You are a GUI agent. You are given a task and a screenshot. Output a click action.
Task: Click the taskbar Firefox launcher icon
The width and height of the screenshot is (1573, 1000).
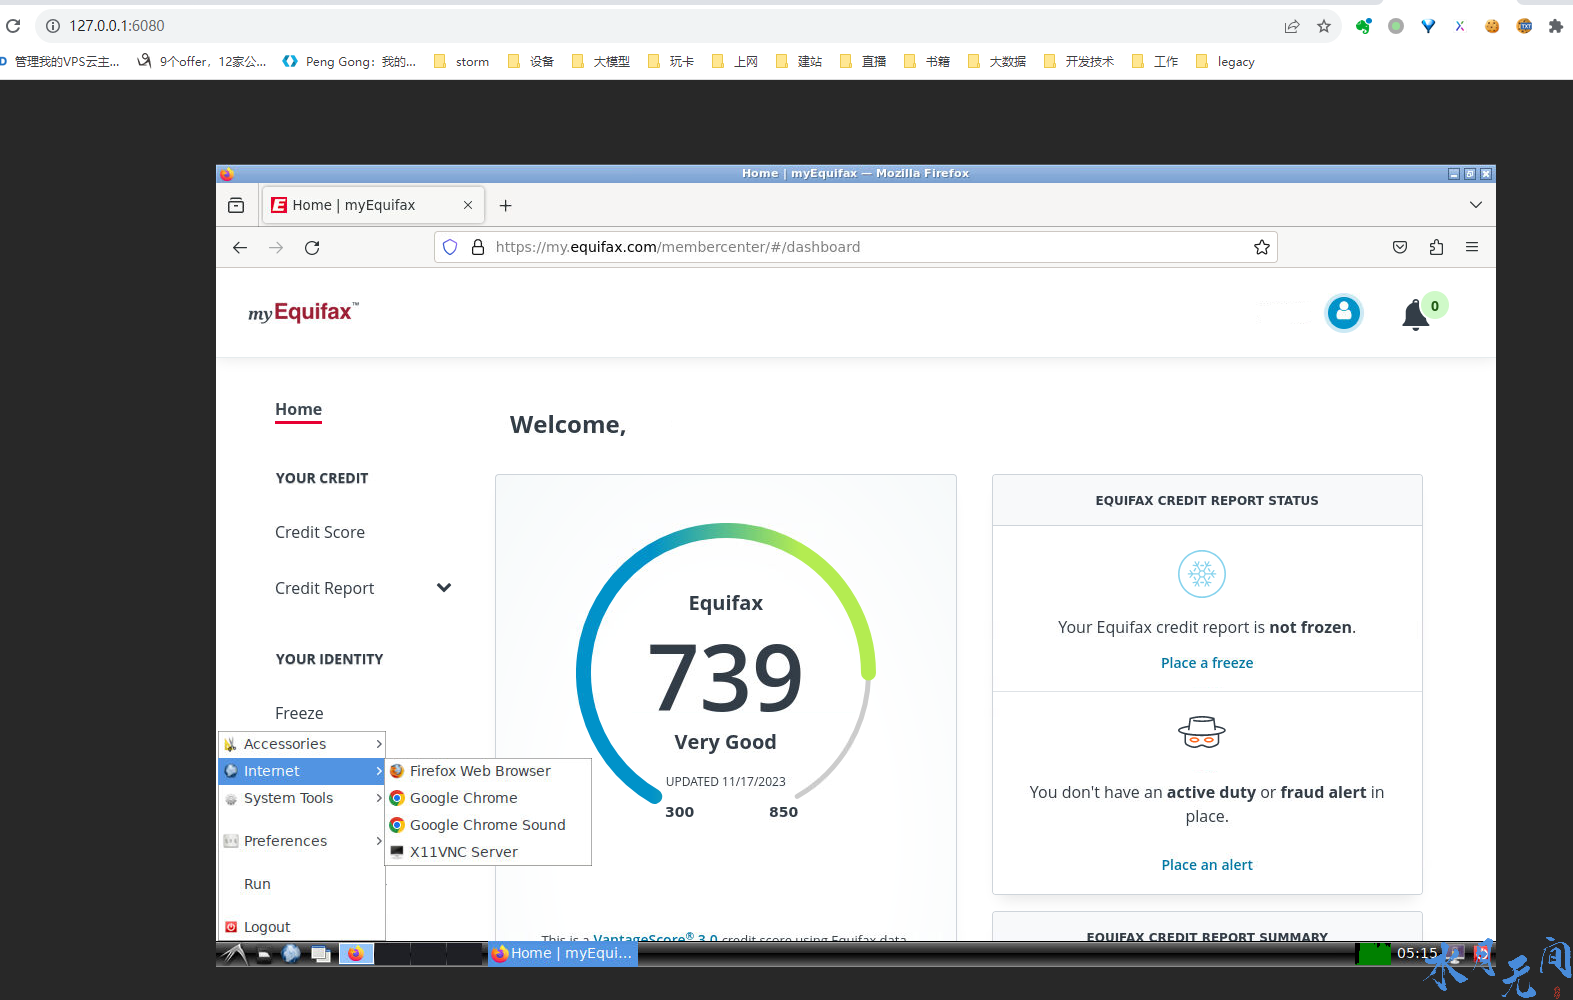[x=355, y=953]
